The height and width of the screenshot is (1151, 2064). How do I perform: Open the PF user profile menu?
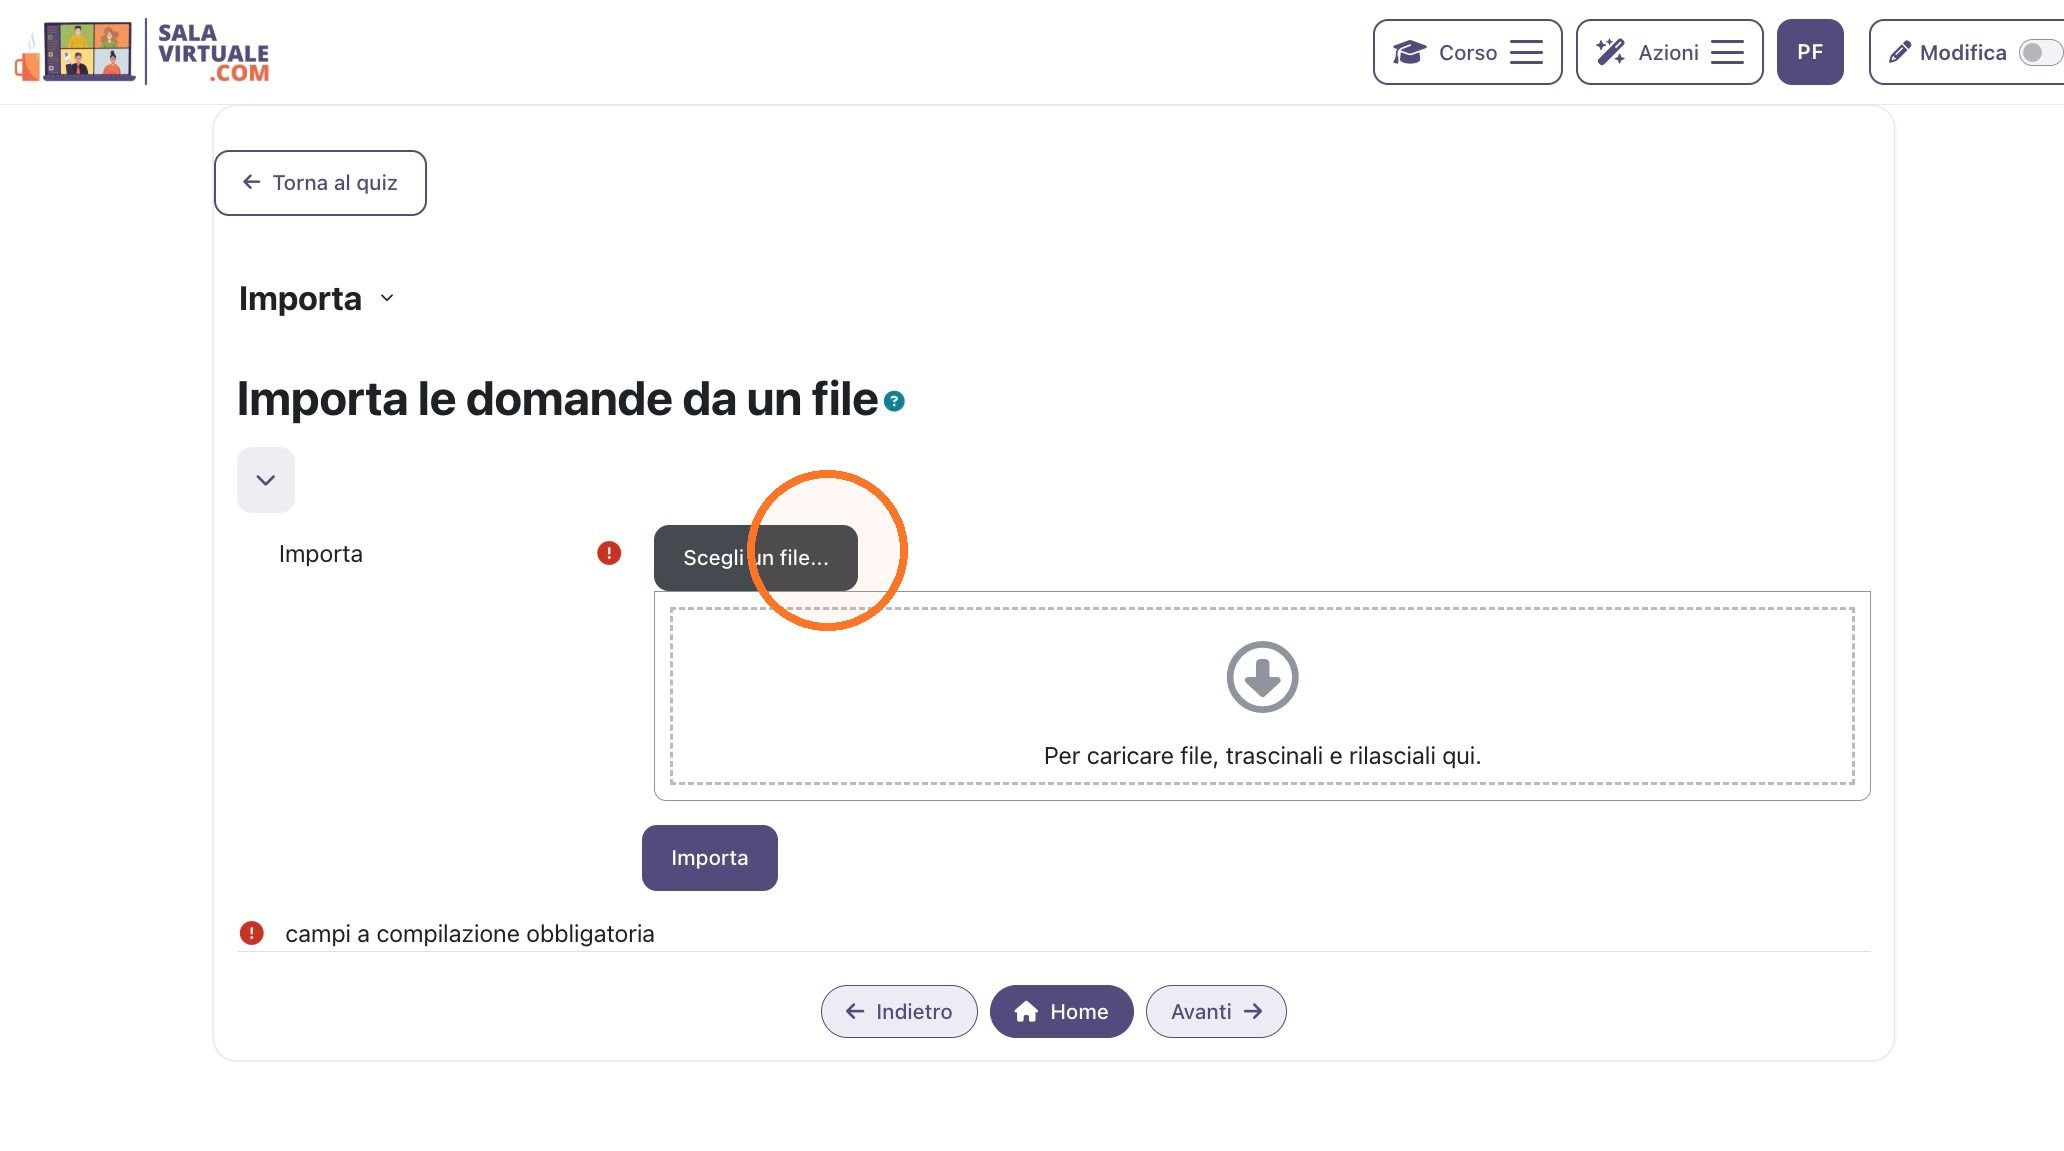click(x=1810, y=52)
